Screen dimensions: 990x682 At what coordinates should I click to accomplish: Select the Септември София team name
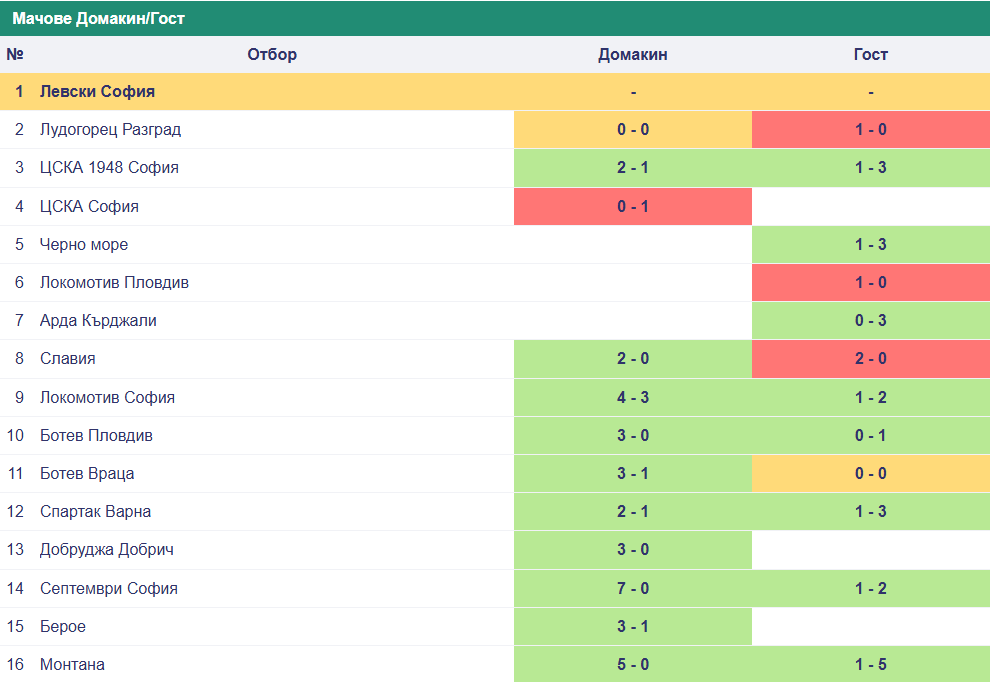click(109, 589)
